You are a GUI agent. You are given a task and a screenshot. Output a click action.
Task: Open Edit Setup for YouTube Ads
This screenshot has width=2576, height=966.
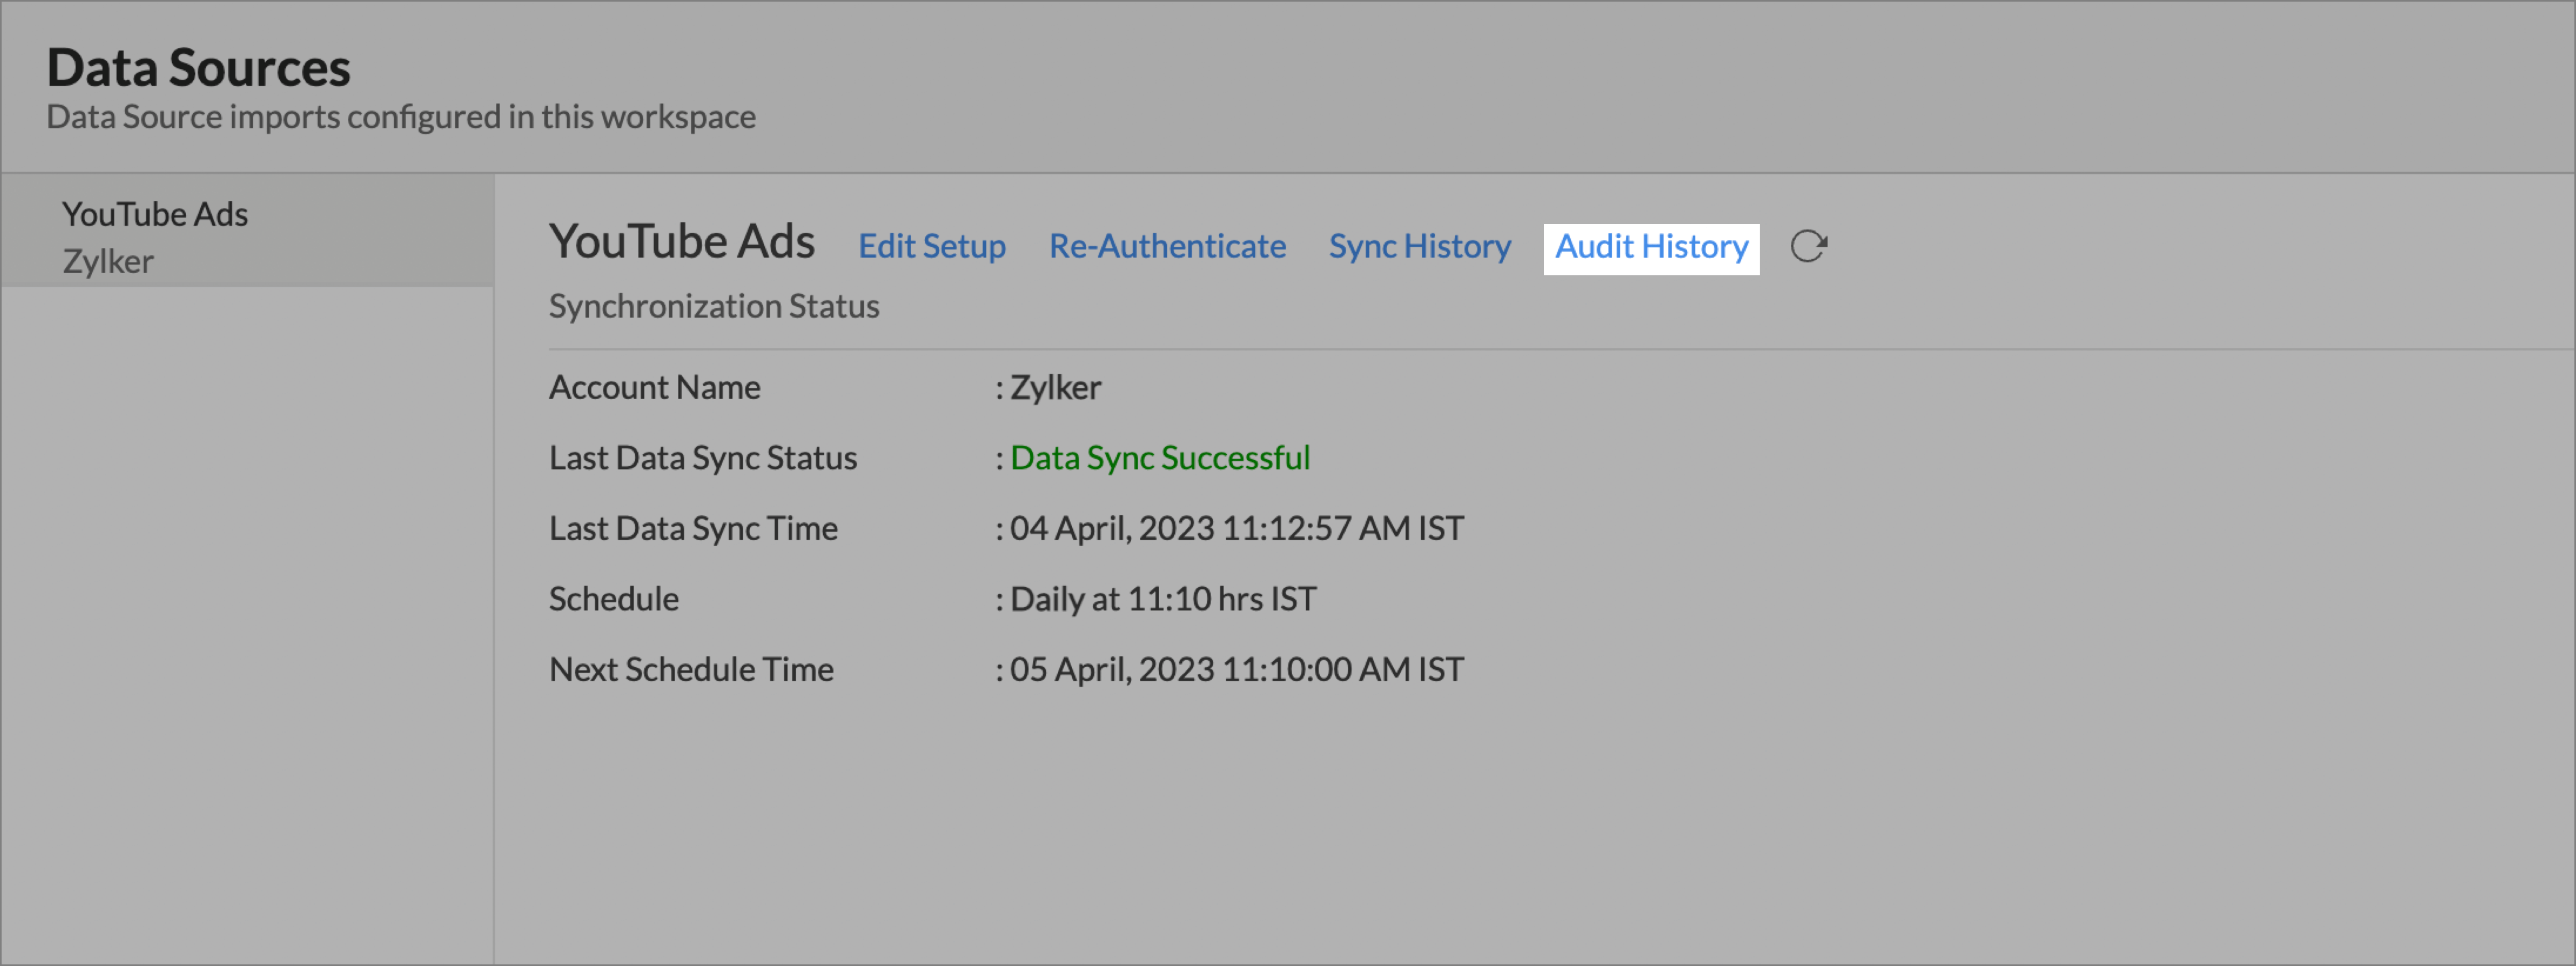(931, 247)
